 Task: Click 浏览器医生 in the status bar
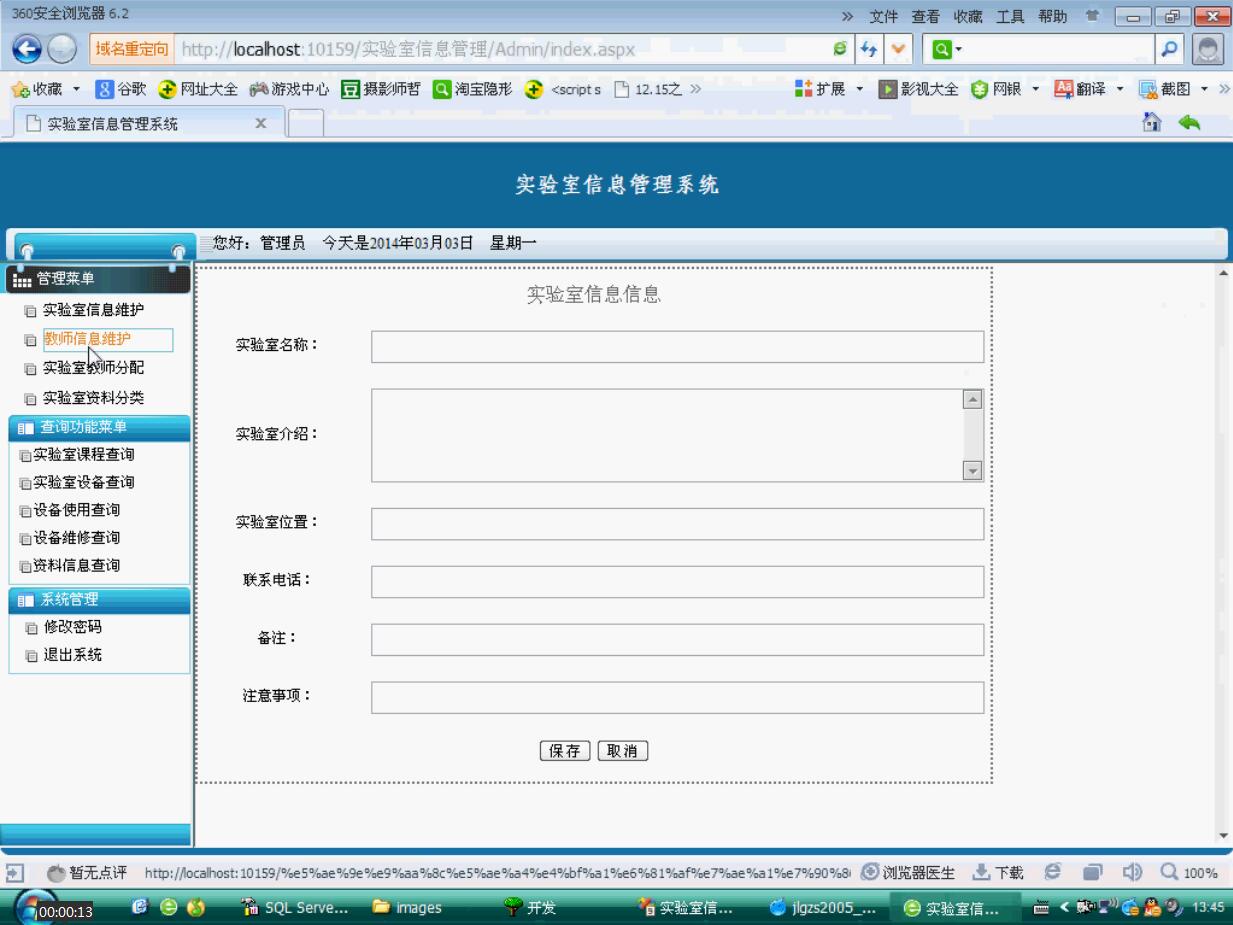[908, 873]
